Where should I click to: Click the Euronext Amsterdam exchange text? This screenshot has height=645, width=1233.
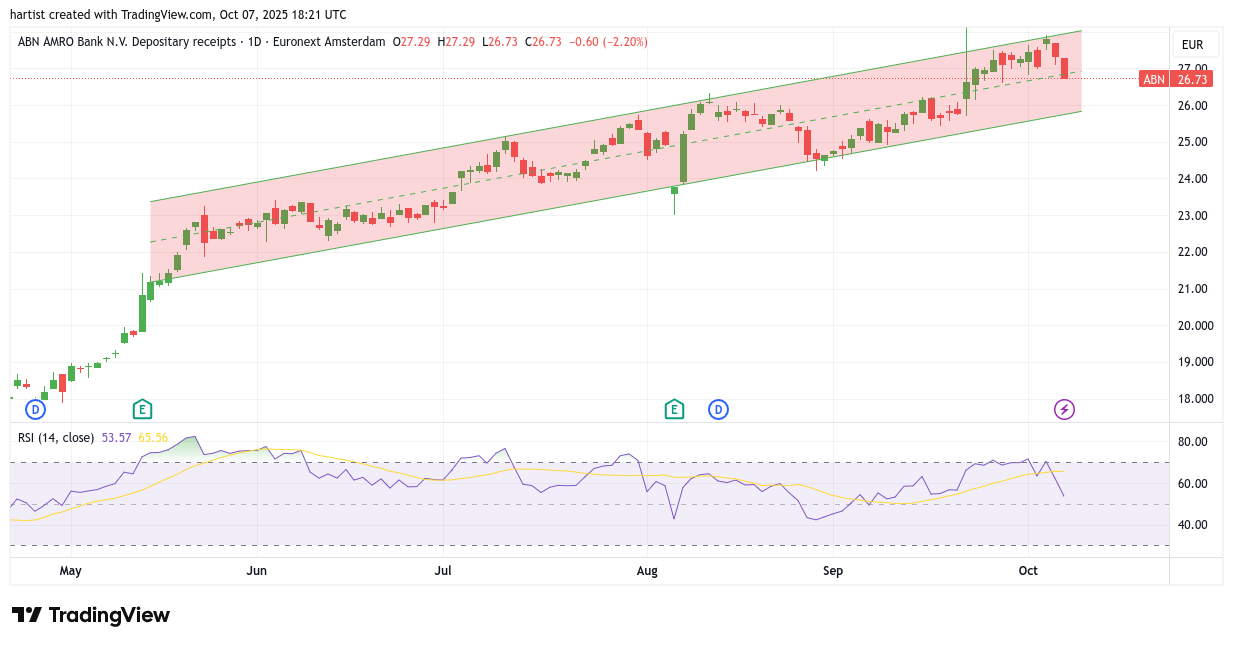[x=335, y=42]
